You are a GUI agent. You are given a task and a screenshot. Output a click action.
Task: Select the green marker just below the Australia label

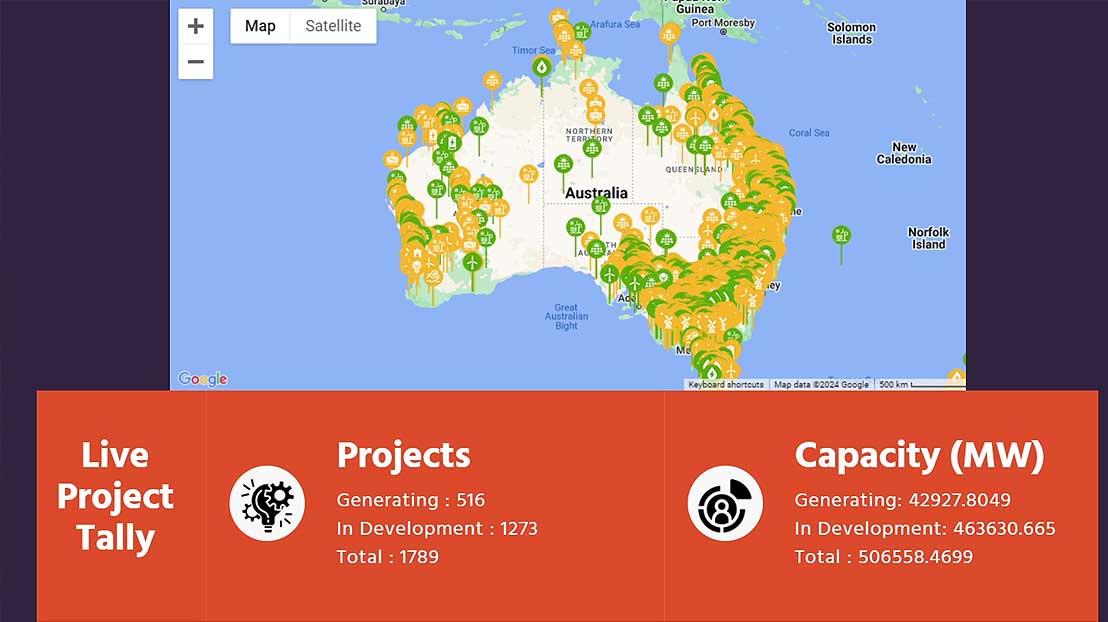point(601,206)
